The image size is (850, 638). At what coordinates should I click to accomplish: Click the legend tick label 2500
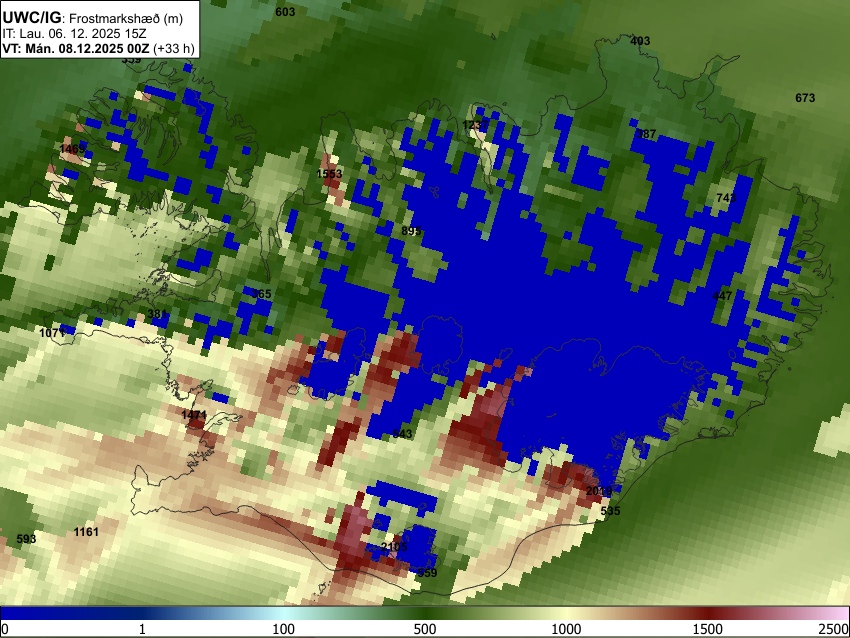[834, 629]
